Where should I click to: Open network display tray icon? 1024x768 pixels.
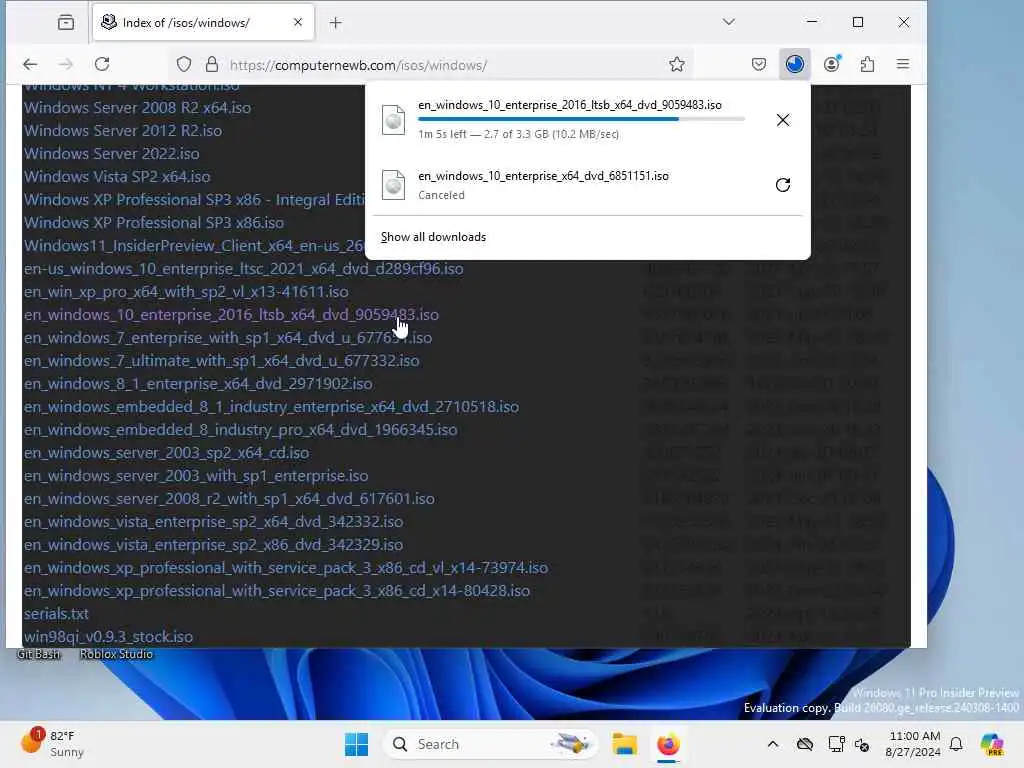tap(836, 744)
